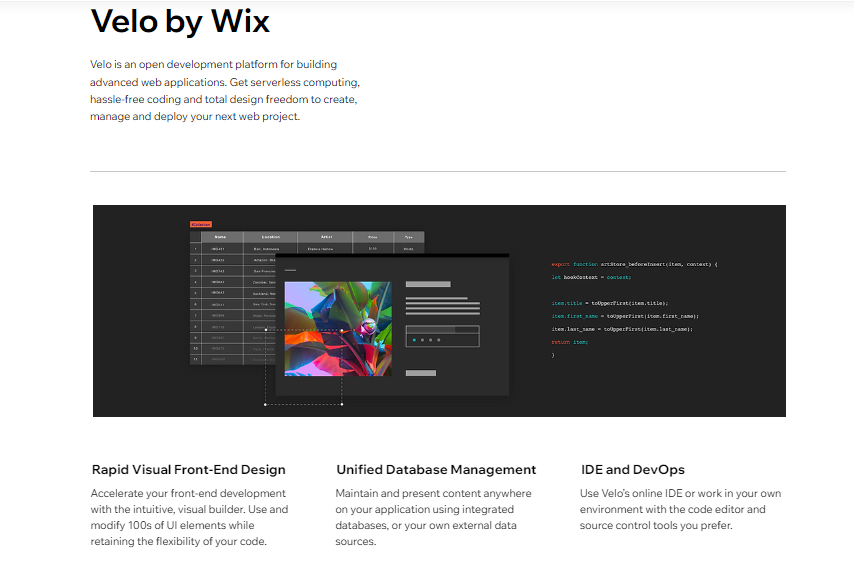Click the Velo intro description paragraph
Image resolution: width=854 pixels, height=580 pixels.
coord(224,90)
